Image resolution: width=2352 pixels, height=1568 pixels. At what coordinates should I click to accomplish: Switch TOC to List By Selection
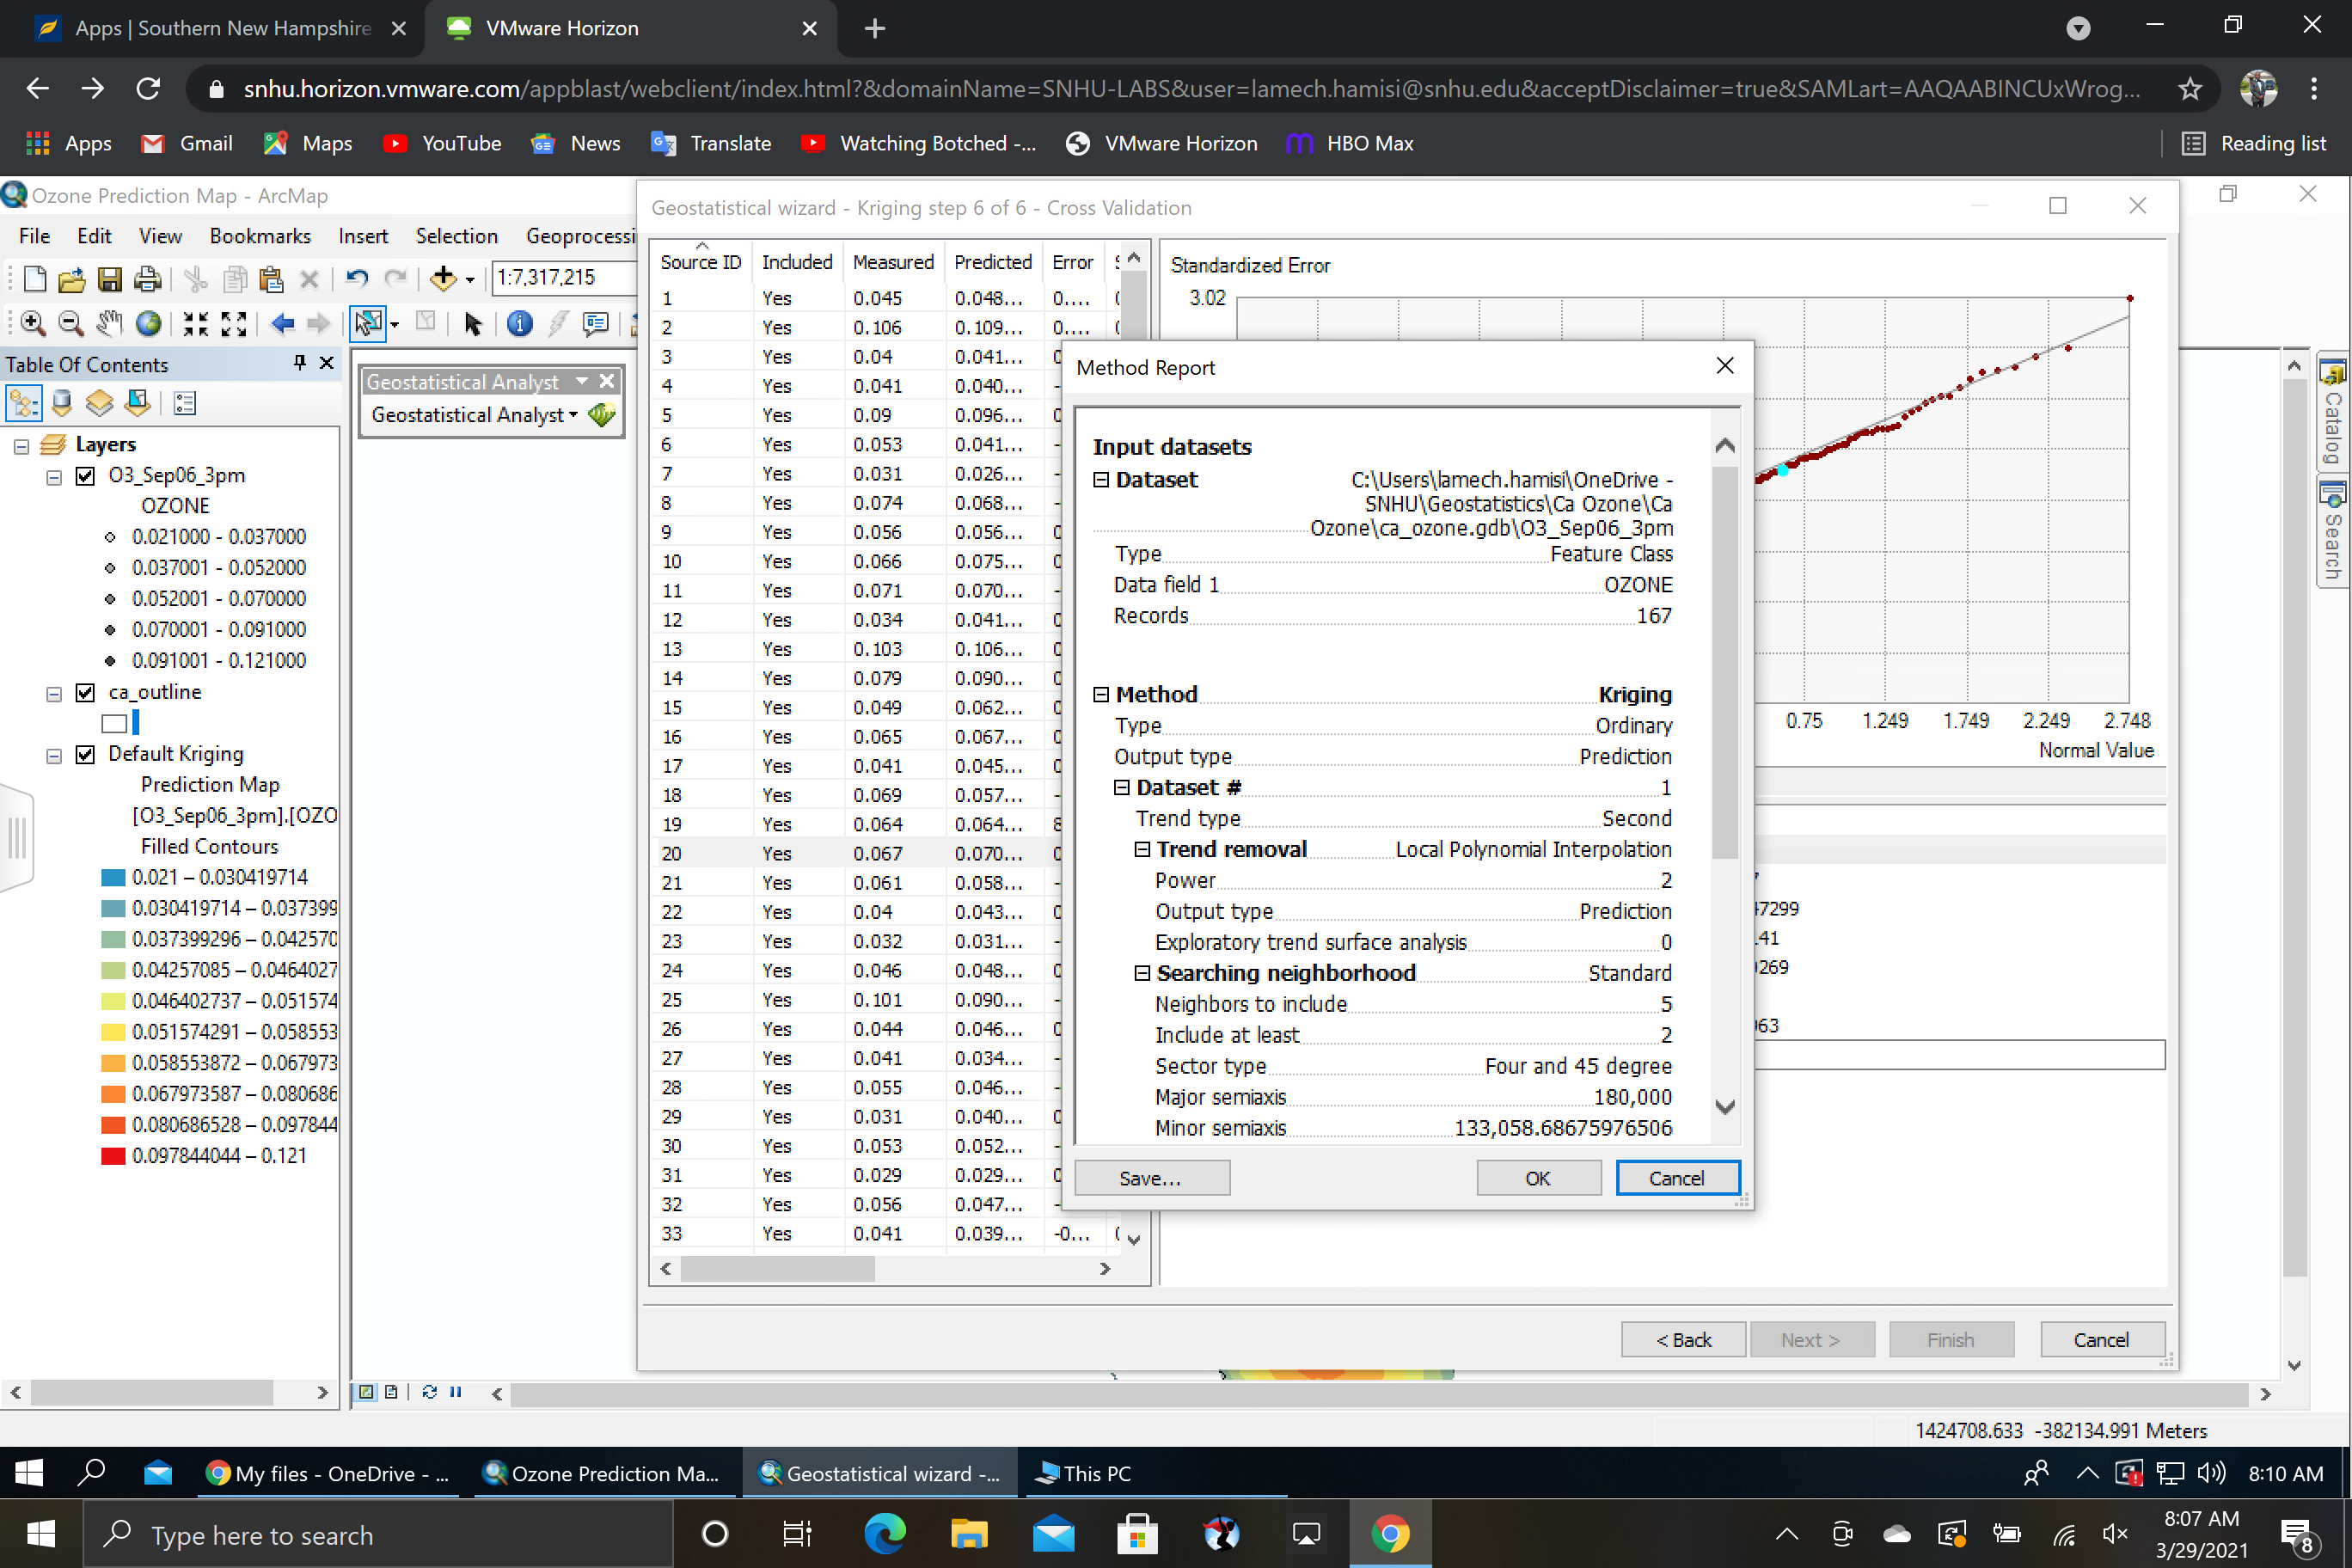[x=137, y=403]
